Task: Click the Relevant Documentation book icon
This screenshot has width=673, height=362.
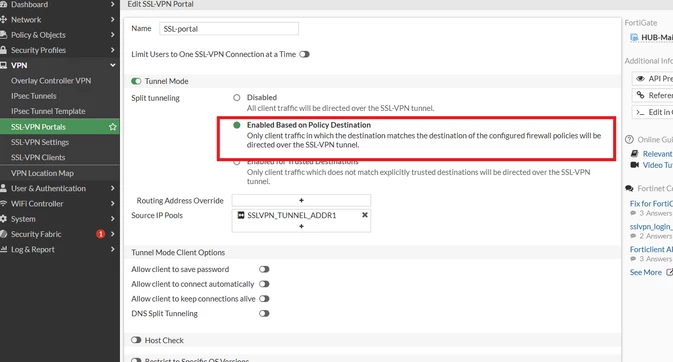Action: pos(634,154)
